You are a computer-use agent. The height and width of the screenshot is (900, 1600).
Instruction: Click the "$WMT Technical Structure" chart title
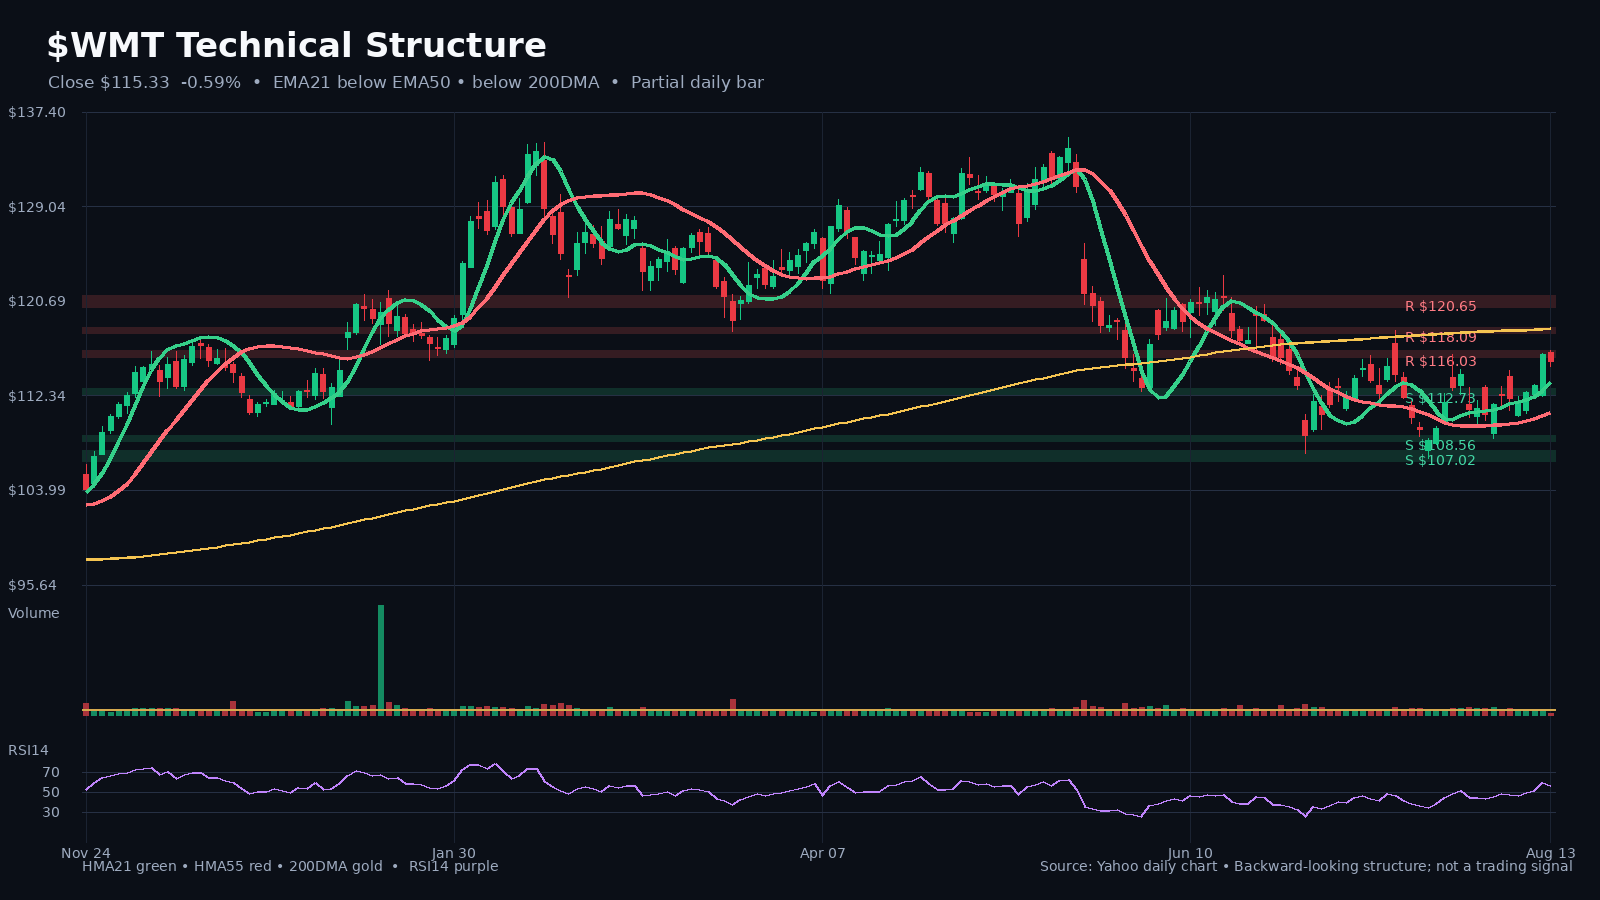pos(296,46)
